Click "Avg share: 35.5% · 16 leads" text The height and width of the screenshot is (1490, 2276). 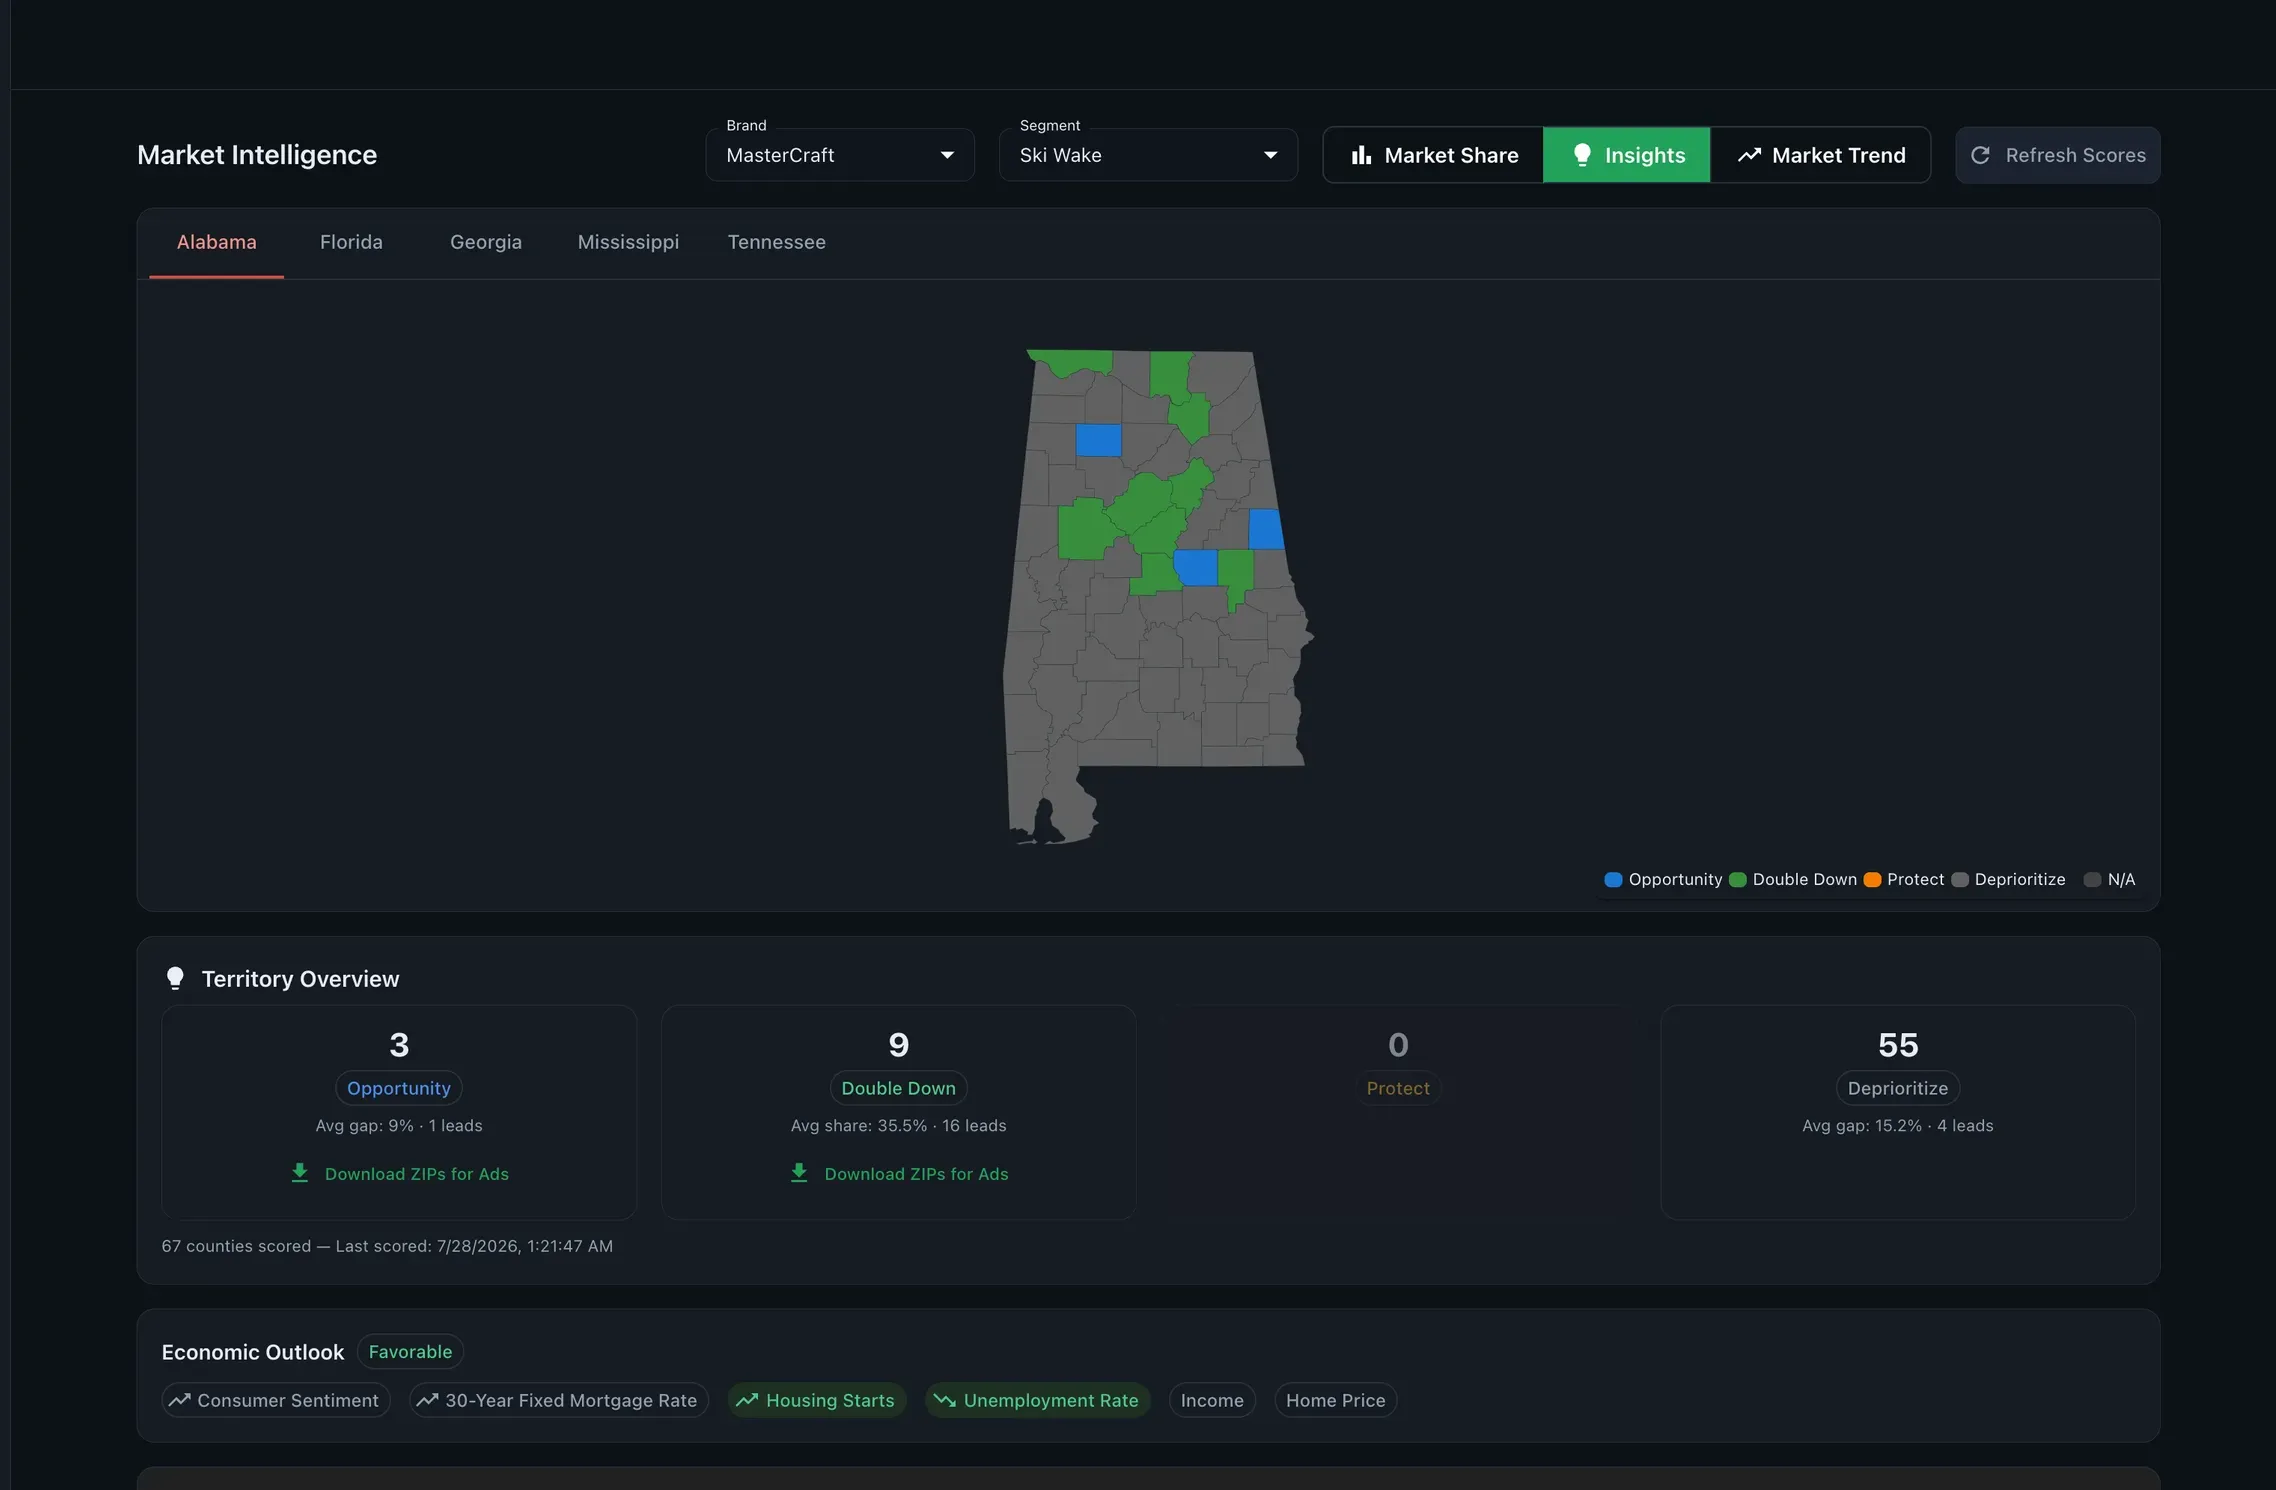(899, 1126)
